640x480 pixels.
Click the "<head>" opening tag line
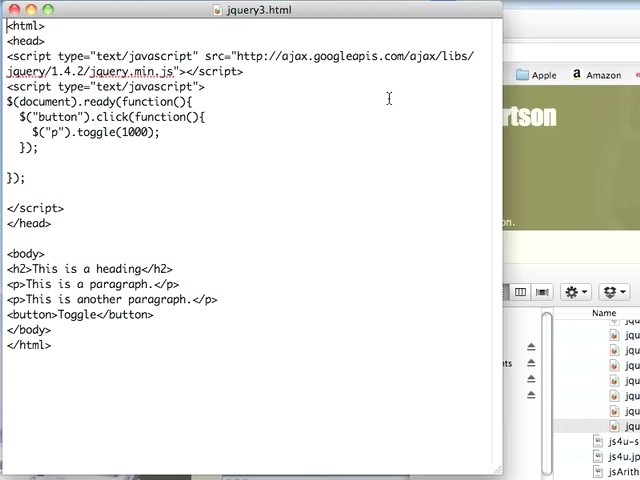26,41
